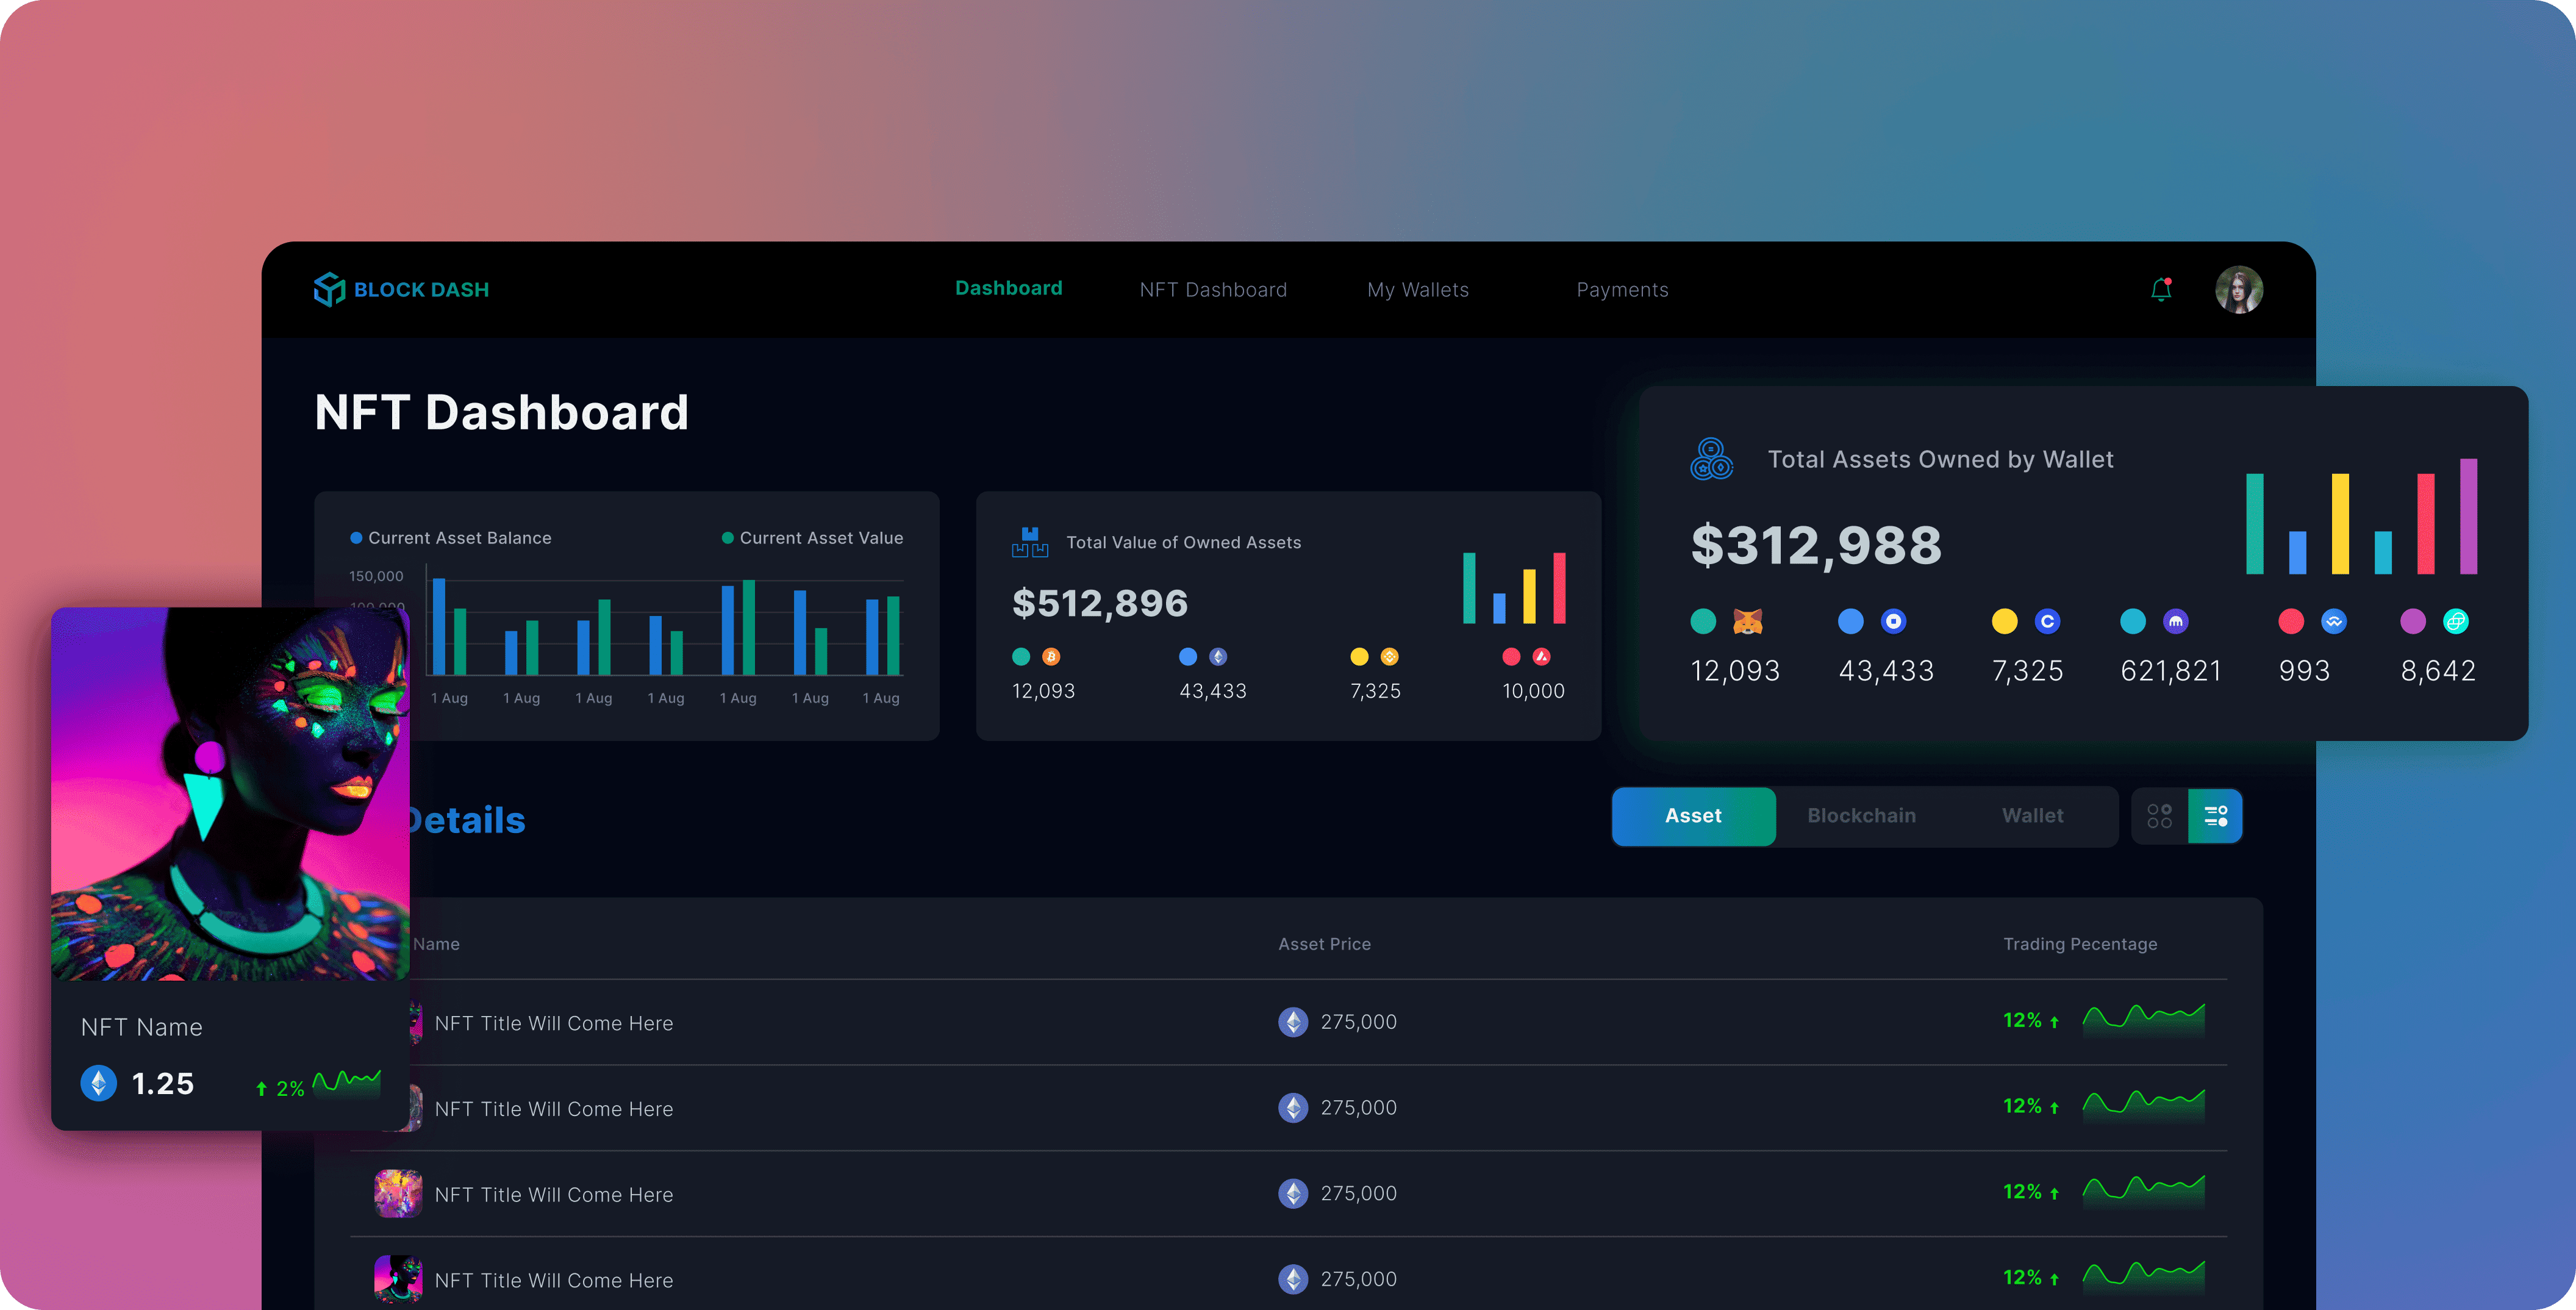Select the Asset filter tab

pyautogui.click(x=1693, y=816)
